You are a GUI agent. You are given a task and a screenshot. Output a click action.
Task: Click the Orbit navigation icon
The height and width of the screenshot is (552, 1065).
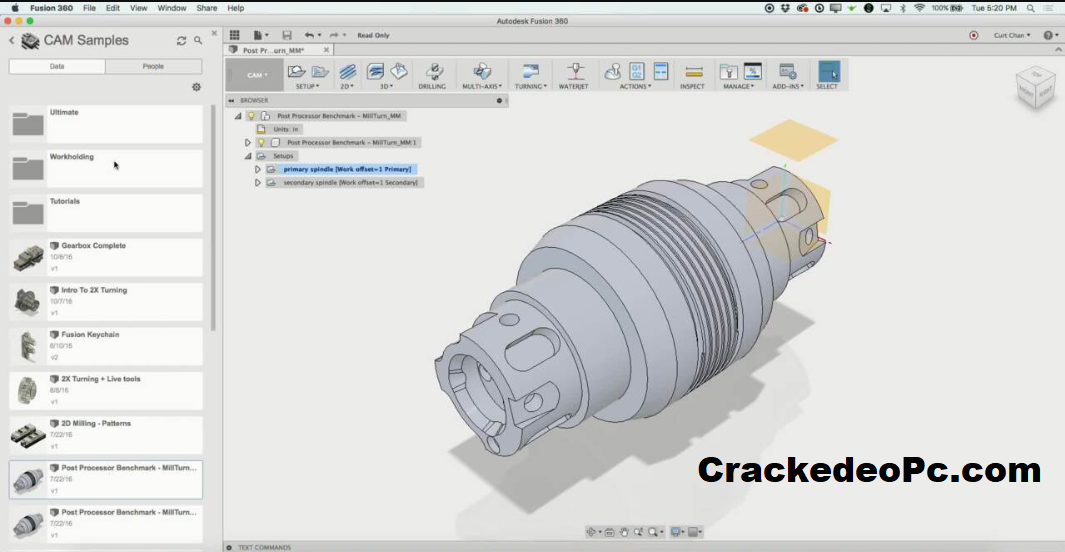point(591,532)
